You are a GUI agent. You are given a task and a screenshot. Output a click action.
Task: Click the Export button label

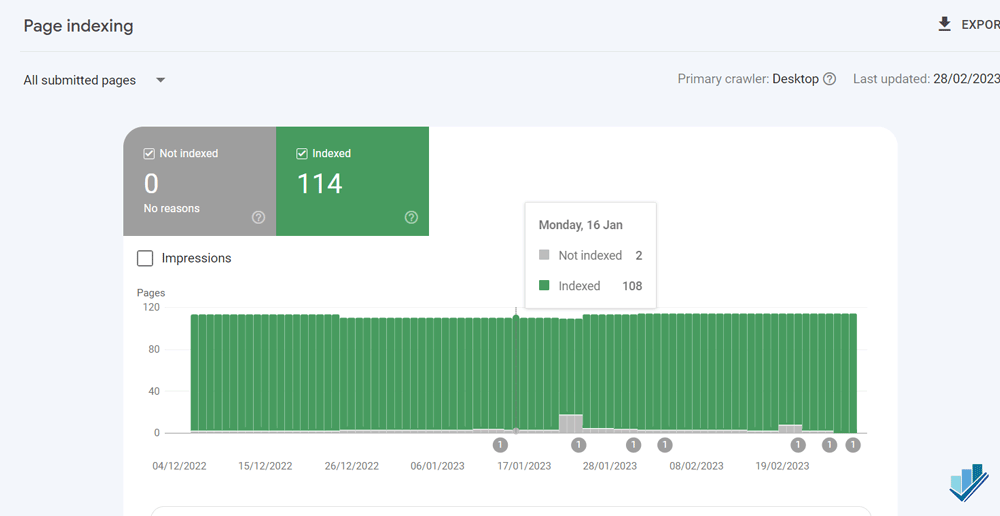(x=980, y=25)
